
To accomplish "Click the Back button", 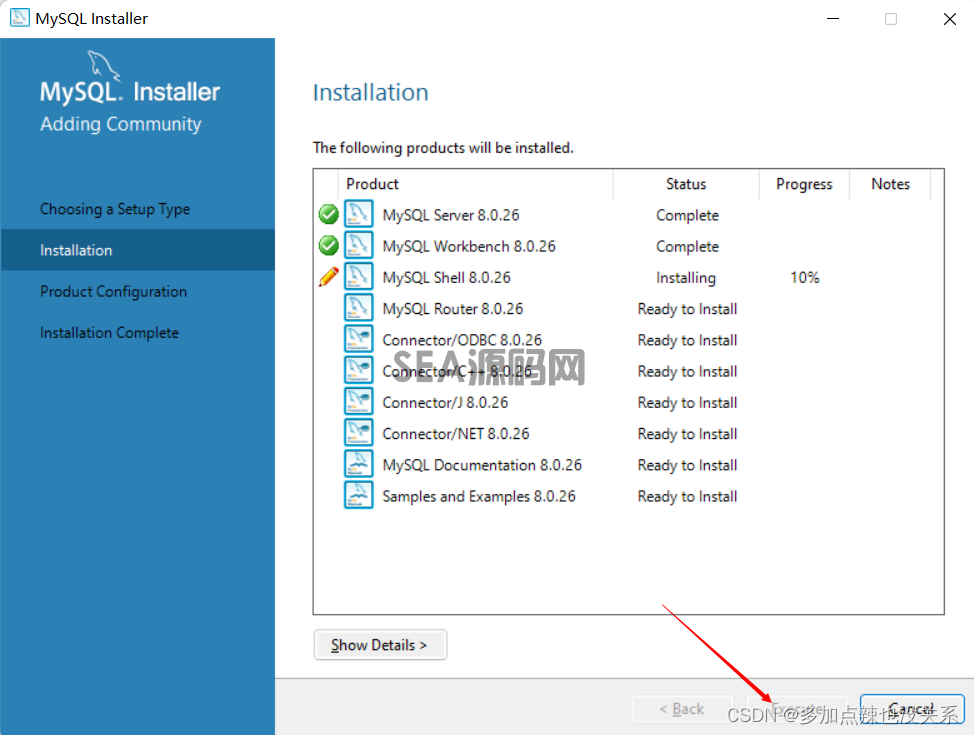I will pyautogui.click(x=682, y=709).
